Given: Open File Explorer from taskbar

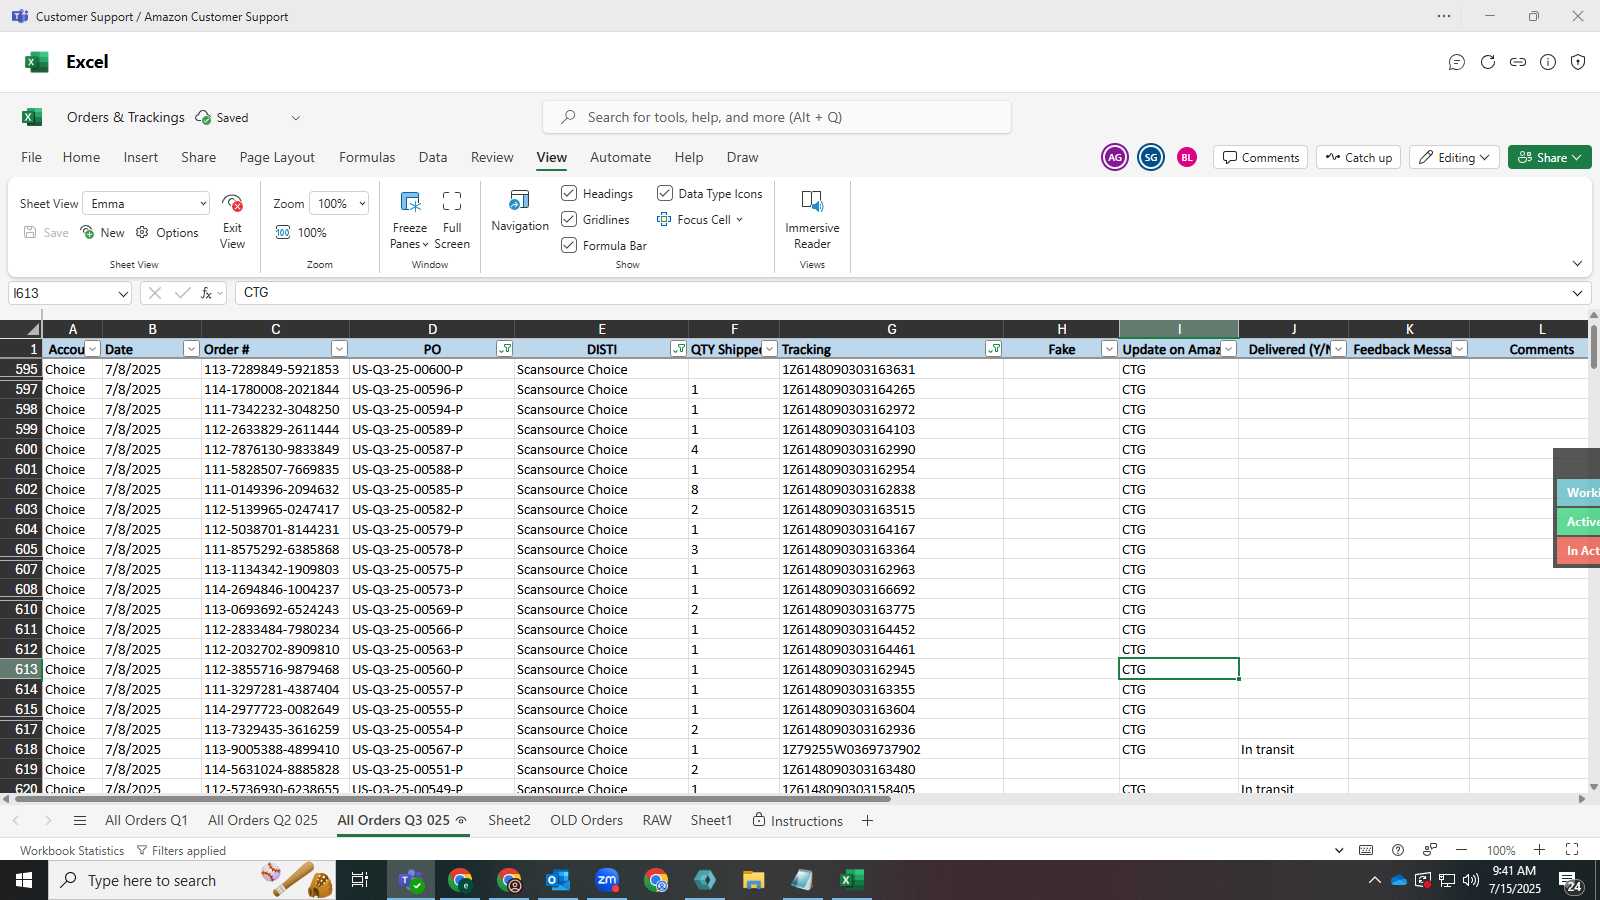Looking at the screenshot, I should pyautogui.click(x=754, y=880).
